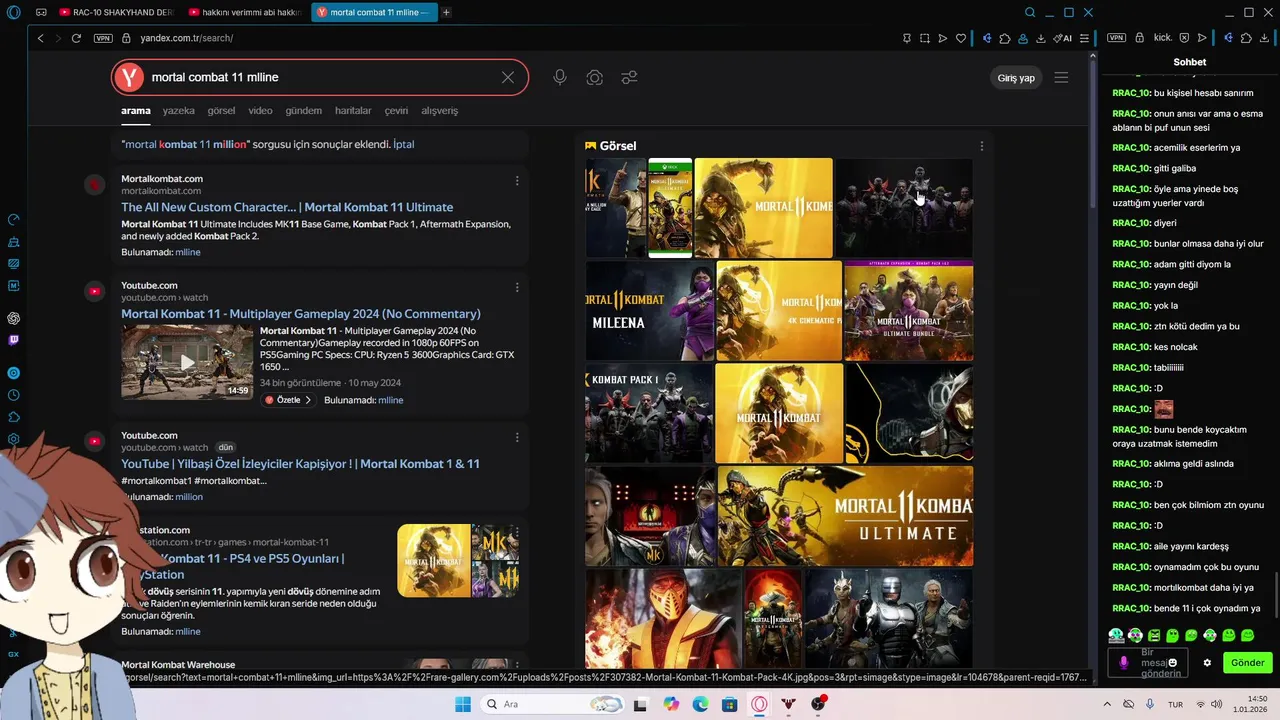Take a snapshot with the capture icon
Screen dimensions: 1280x720
click(925, 38)
